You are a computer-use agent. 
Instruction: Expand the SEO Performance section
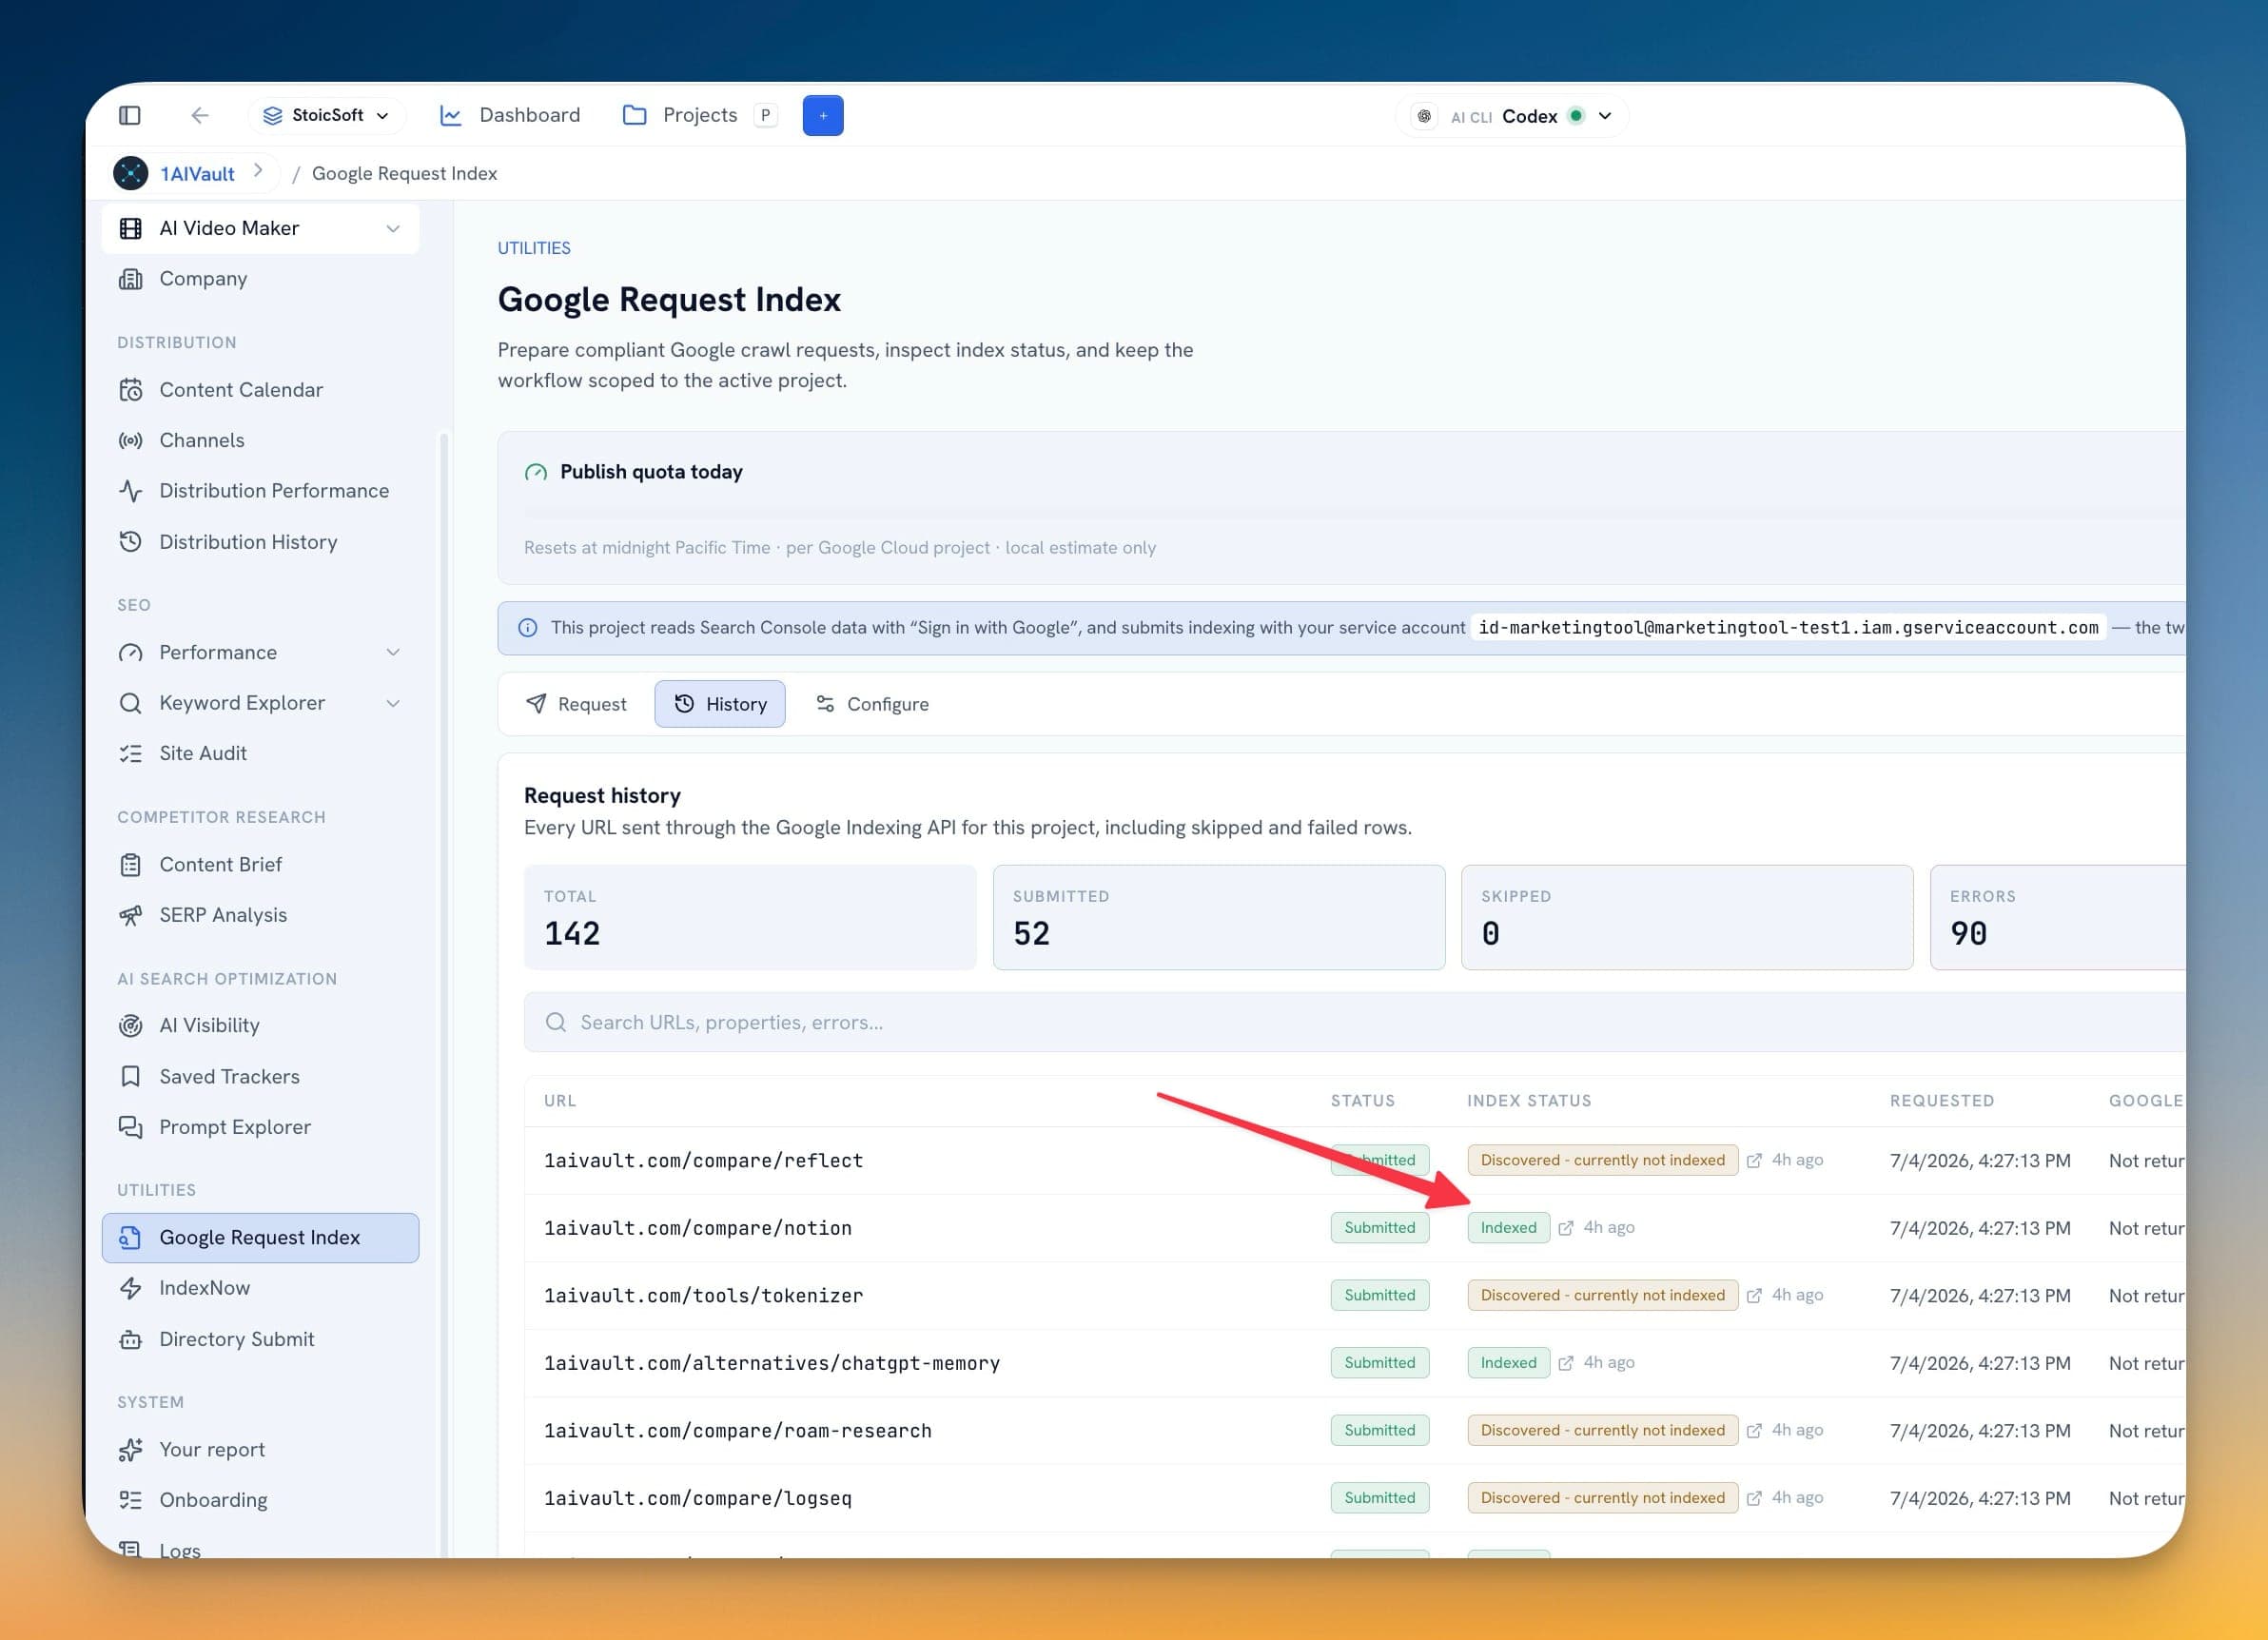(261, 652)
